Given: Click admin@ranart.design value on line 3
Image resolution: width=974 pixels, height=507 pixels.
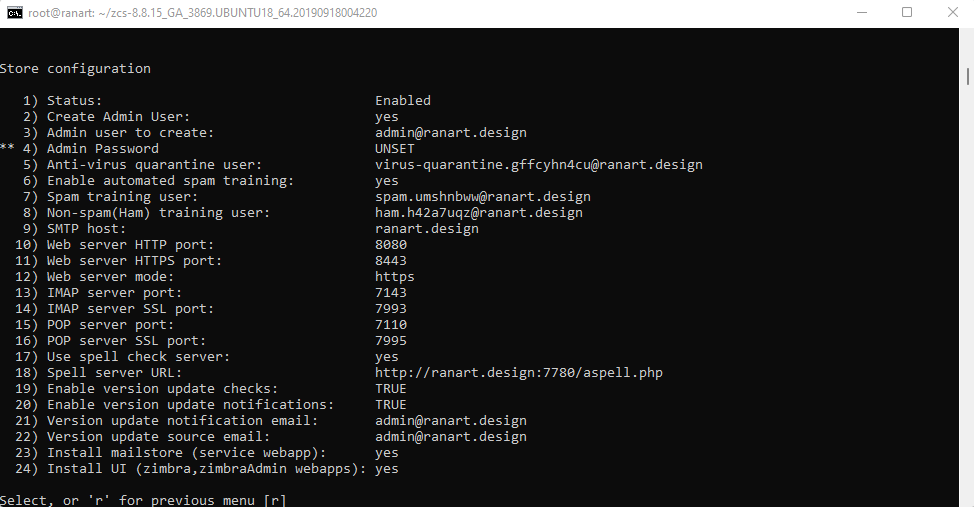Looking at the screenshot, I should point(450,133).
